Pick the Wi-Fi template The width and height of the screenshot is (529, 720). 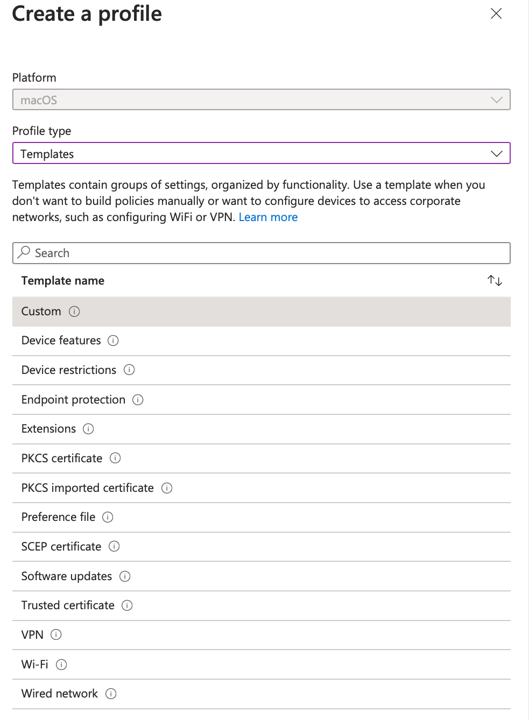coord(261,664)
